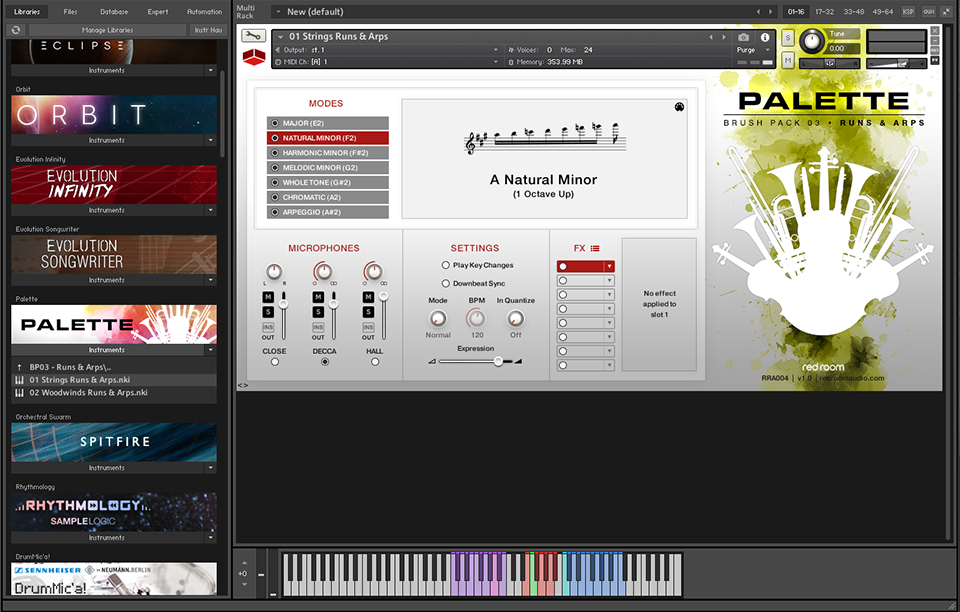
Task: Open the instrument info icon
Action: coord(765,37)
